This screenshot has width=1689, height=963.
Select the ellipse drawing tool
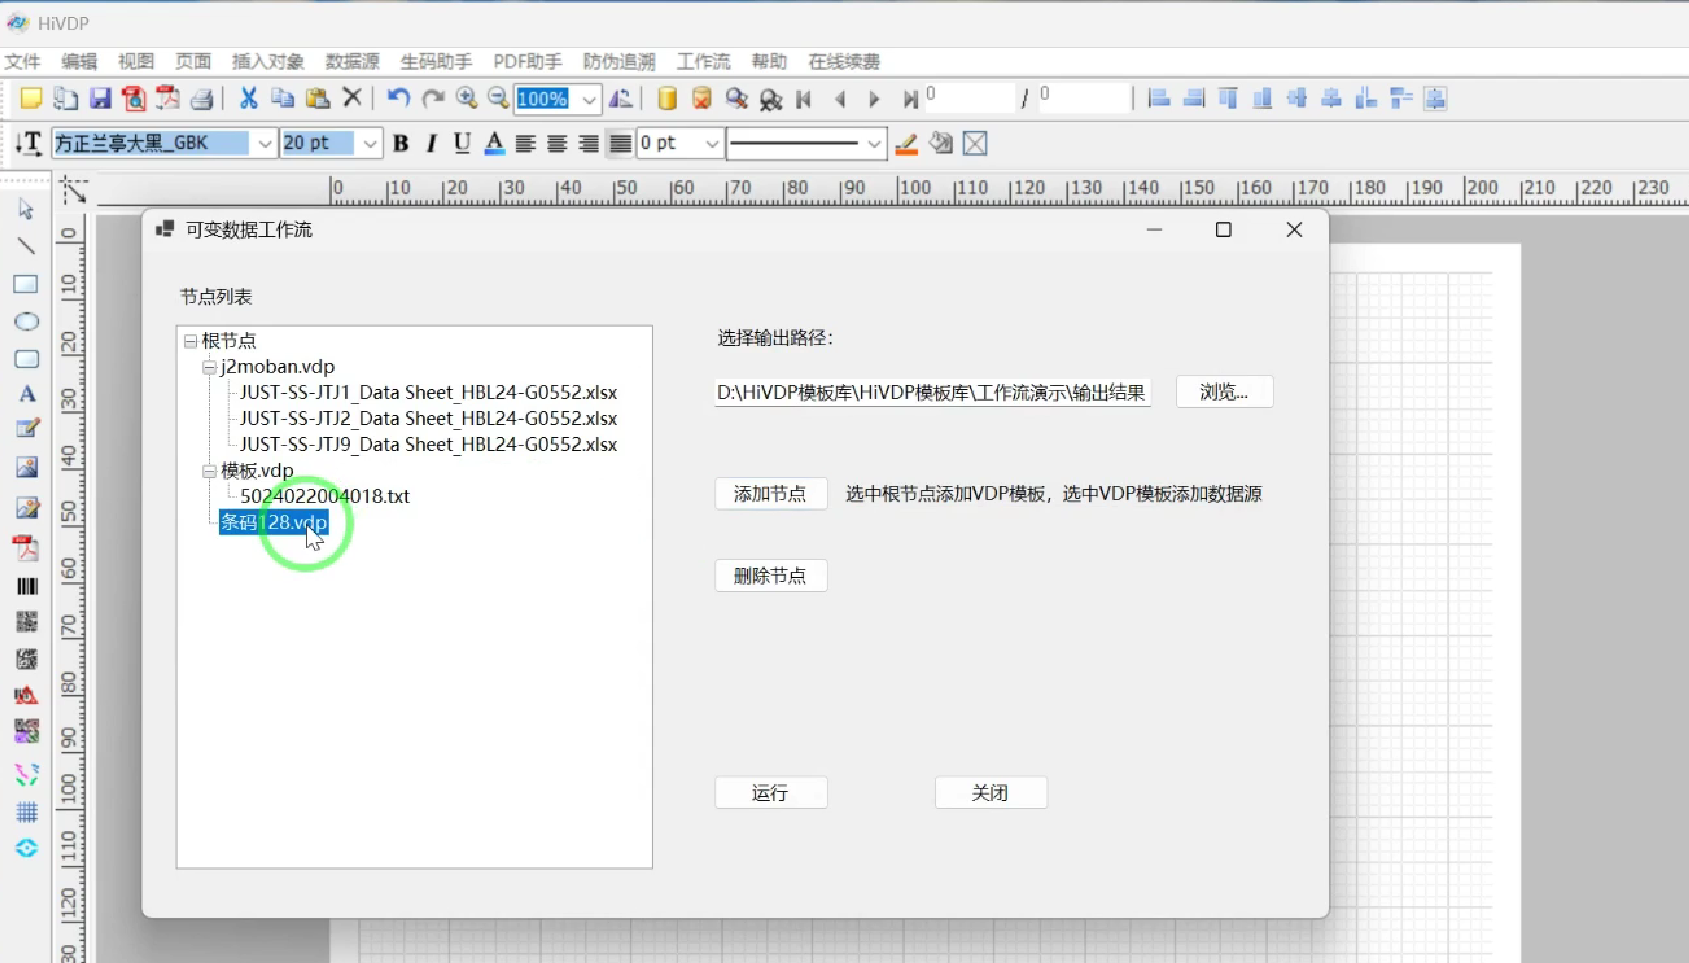(26, 322)
